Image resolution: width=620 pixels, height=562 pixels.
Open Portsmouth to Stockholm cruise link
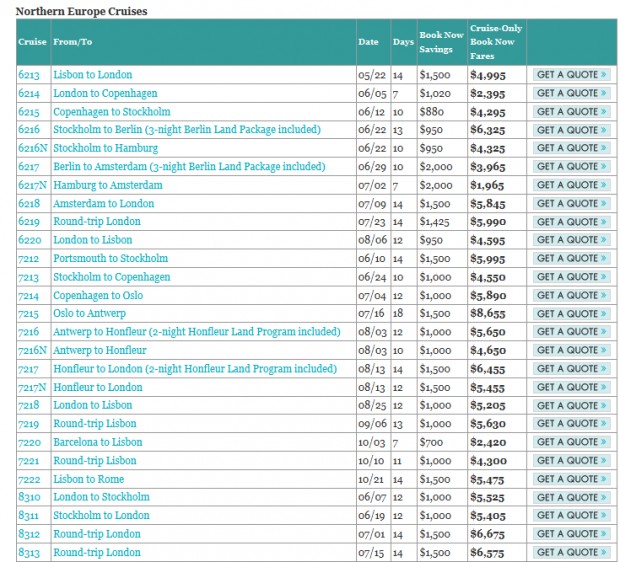(111, 258)
